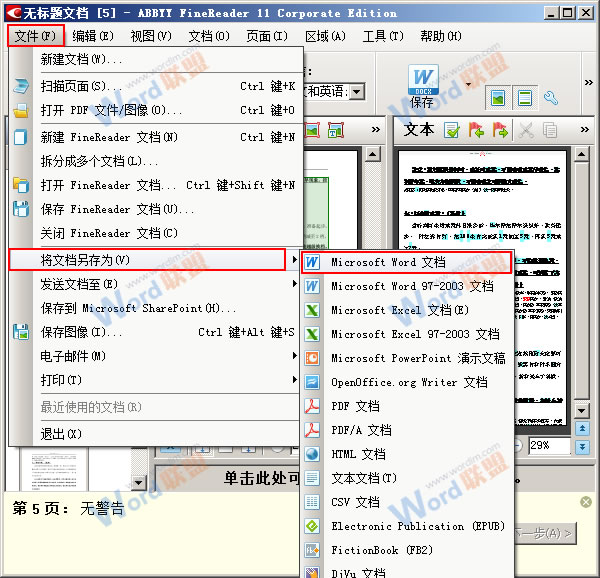The height and width of the screenshot is (578, 600).
Task: Click the HTML 文档 globe icon
Action: point(312,454)
